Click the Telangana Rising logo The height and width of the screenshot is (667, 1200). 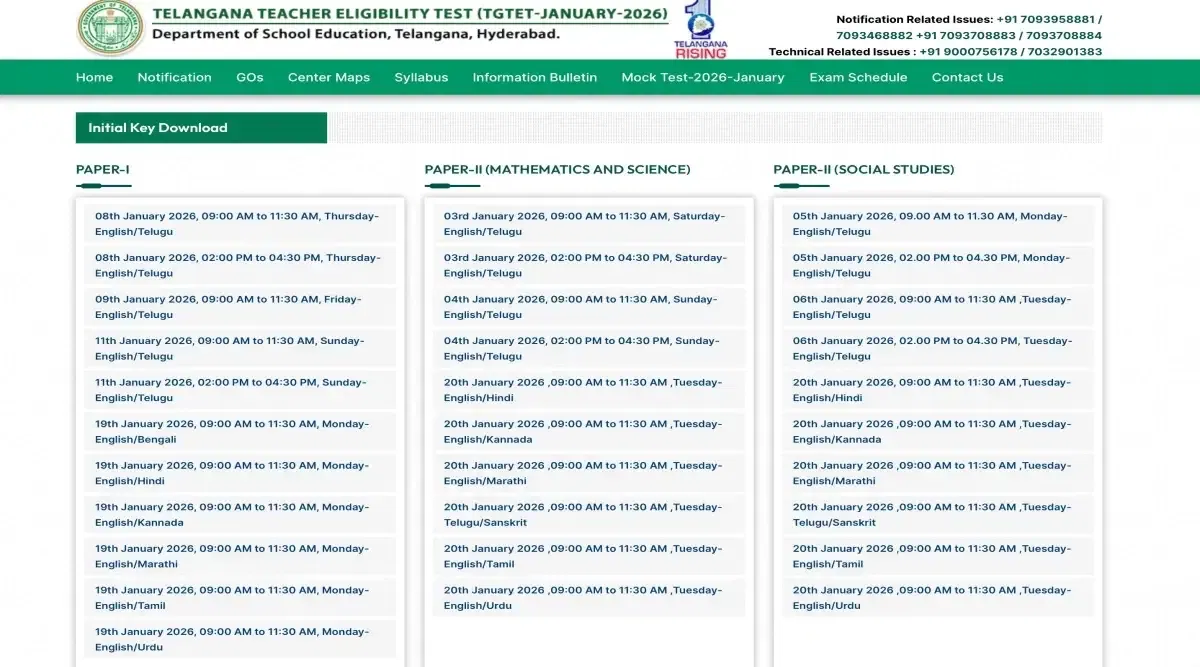tap(700, 30)
